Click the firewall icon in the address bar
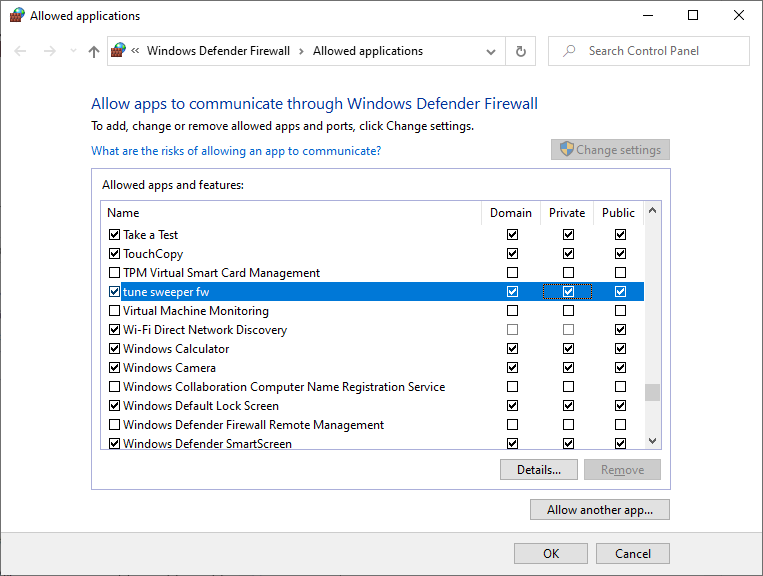 click(x=118, y=50)
